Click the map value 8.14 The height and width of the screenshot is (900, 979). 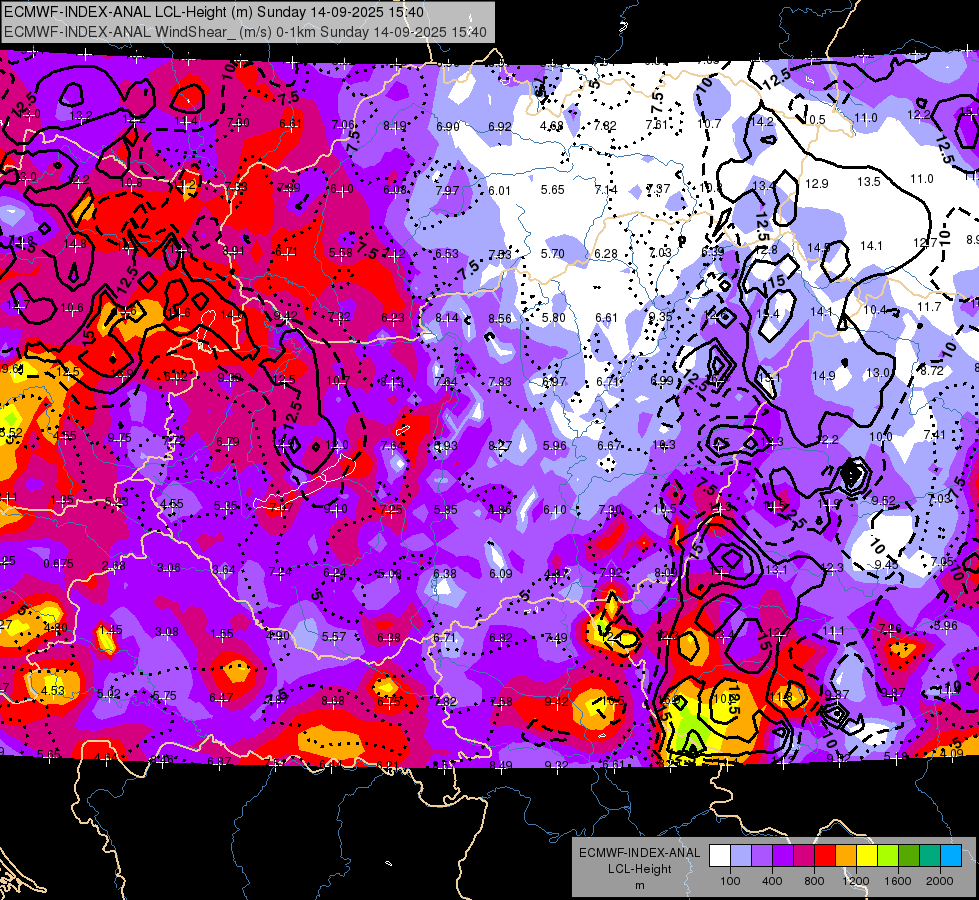[x=447, y=318]
